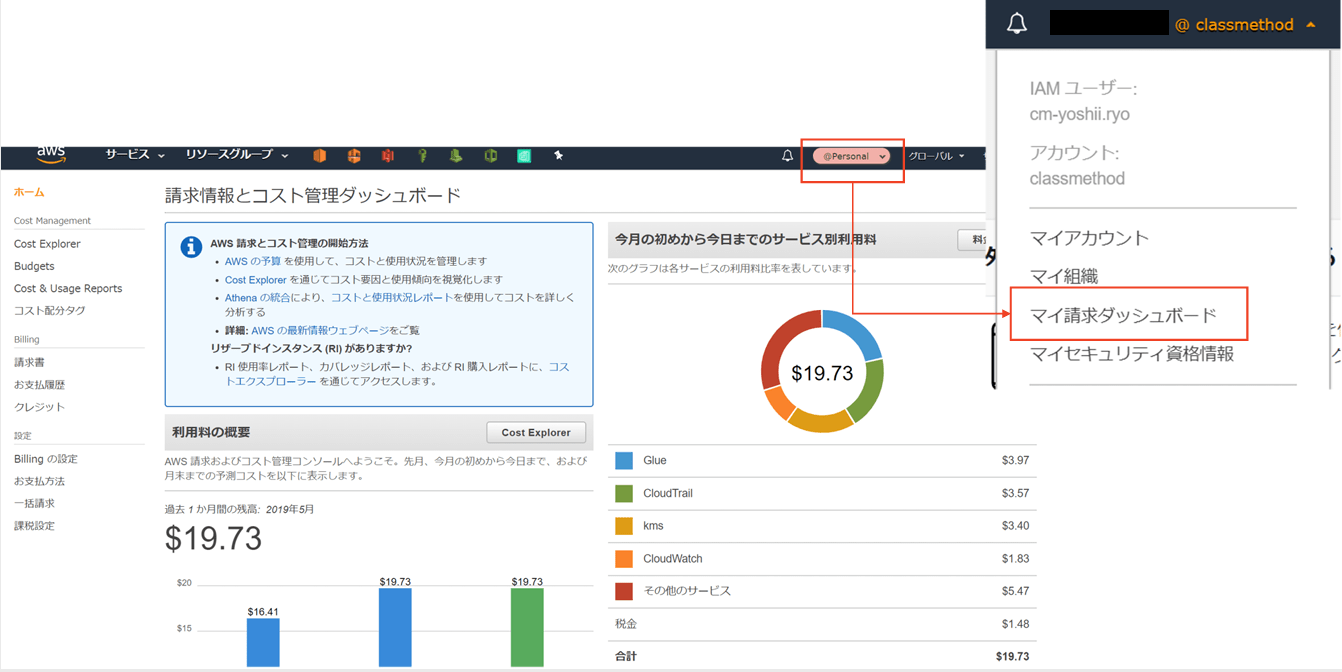
Task: Expand the リソースグループ dropdown
Action: pyautogui.click(x=236, y=155)
